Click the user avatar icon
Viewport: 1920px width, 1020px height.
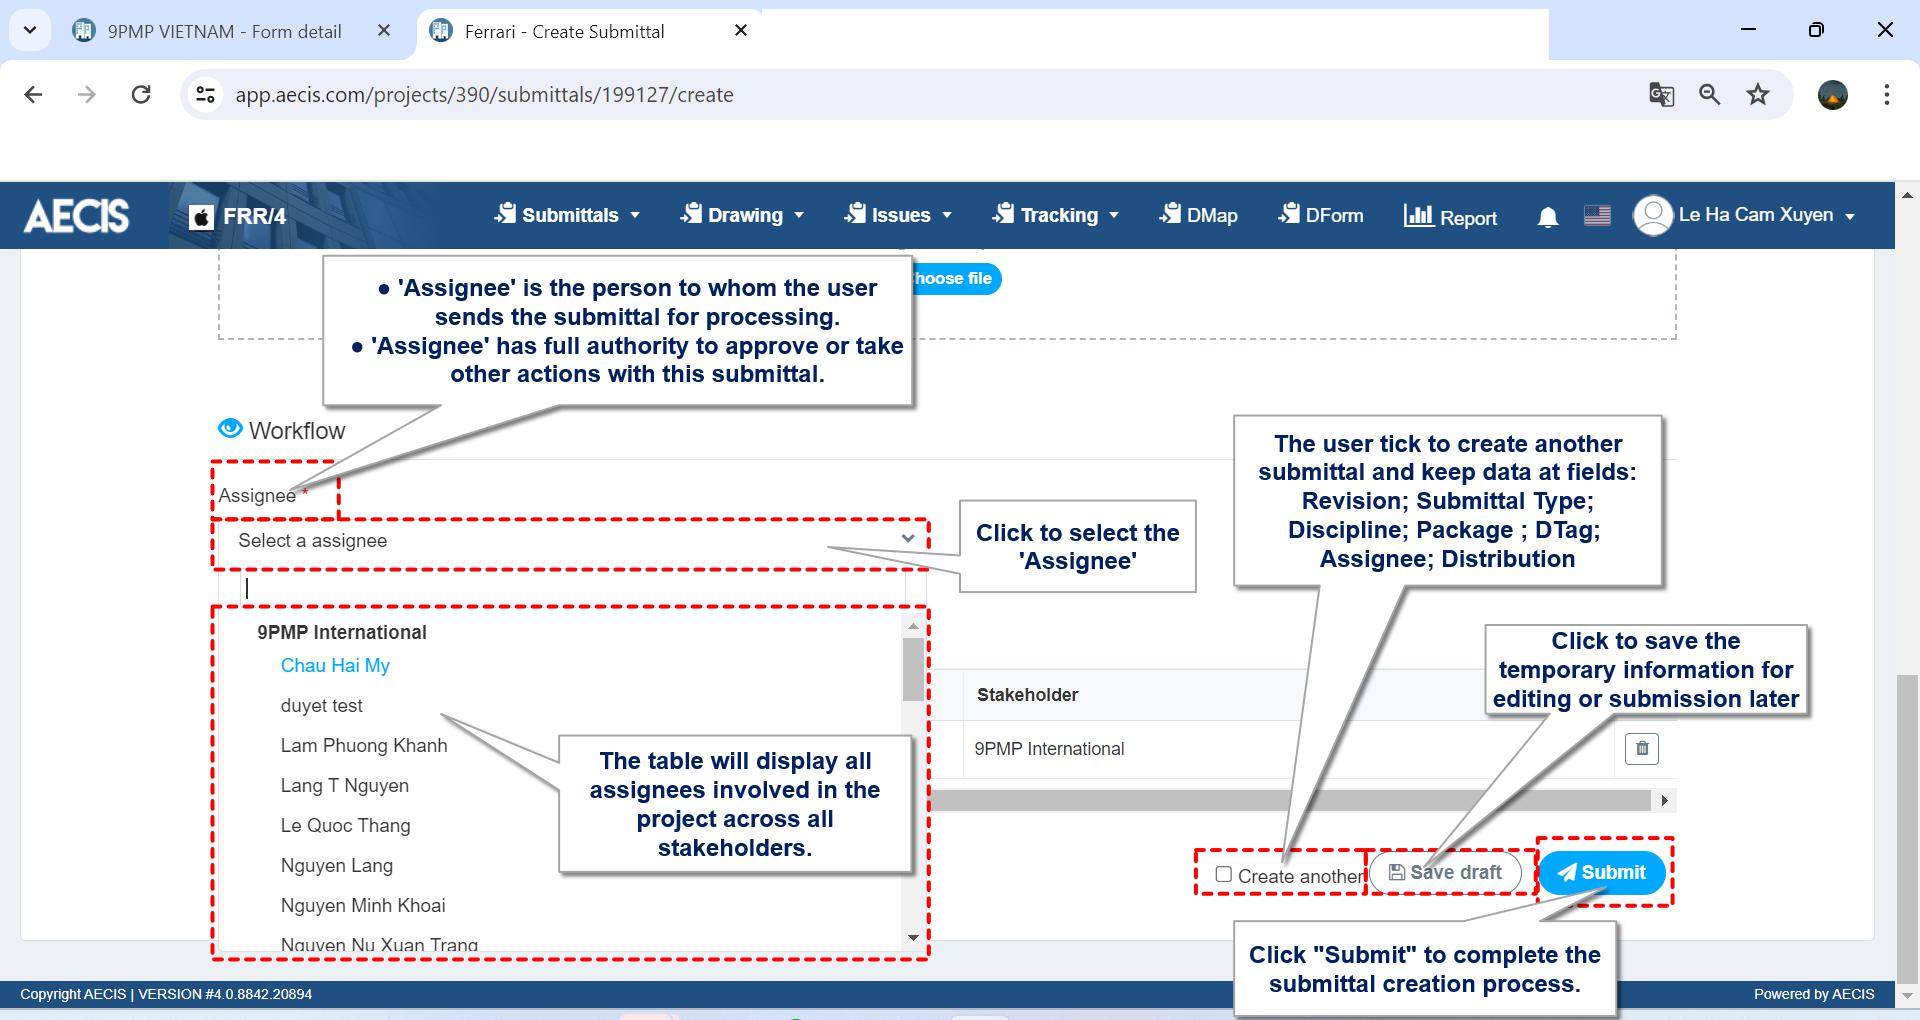(1652, 215)
